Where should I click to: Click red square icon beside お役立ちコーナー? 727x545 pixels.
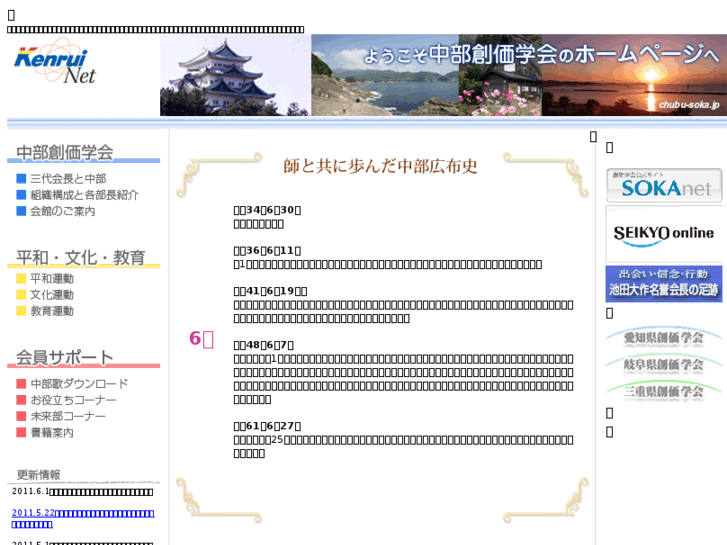[21, 400]
